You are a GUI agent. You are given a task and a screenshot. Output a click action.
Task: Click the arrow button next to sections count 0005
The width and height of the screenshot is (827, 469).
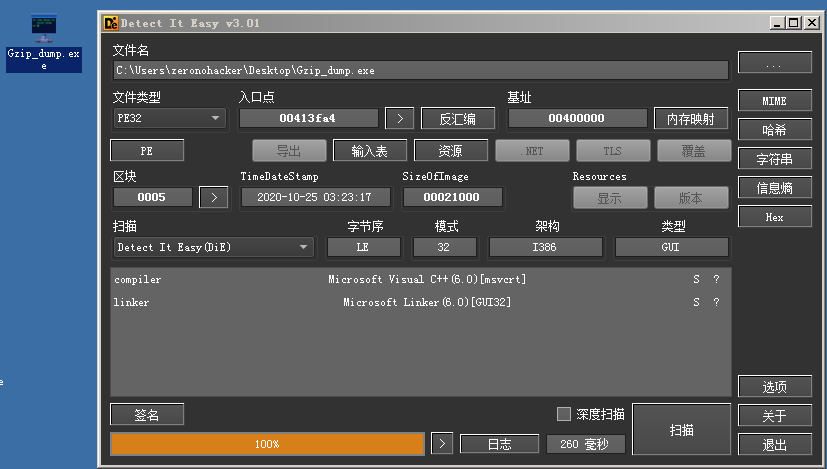tap(214, 197)
